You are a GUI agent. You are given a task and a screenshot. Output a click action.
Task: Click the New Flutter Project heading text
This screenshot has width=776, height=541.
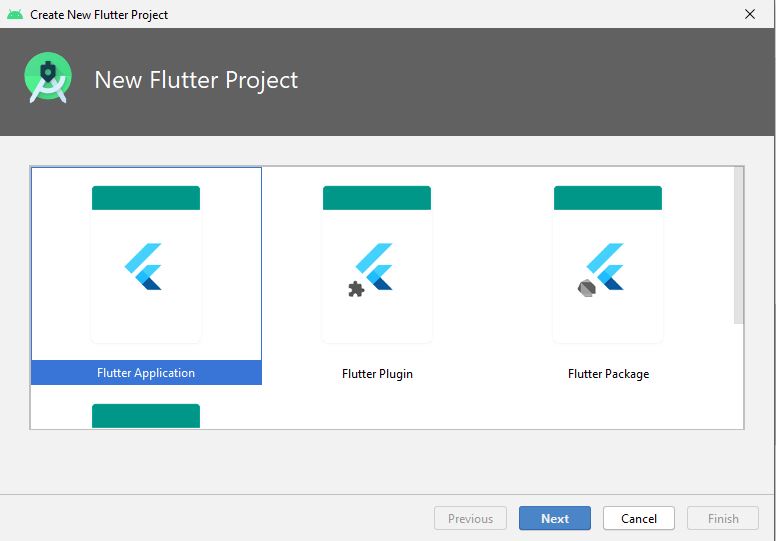click(196, 80)
